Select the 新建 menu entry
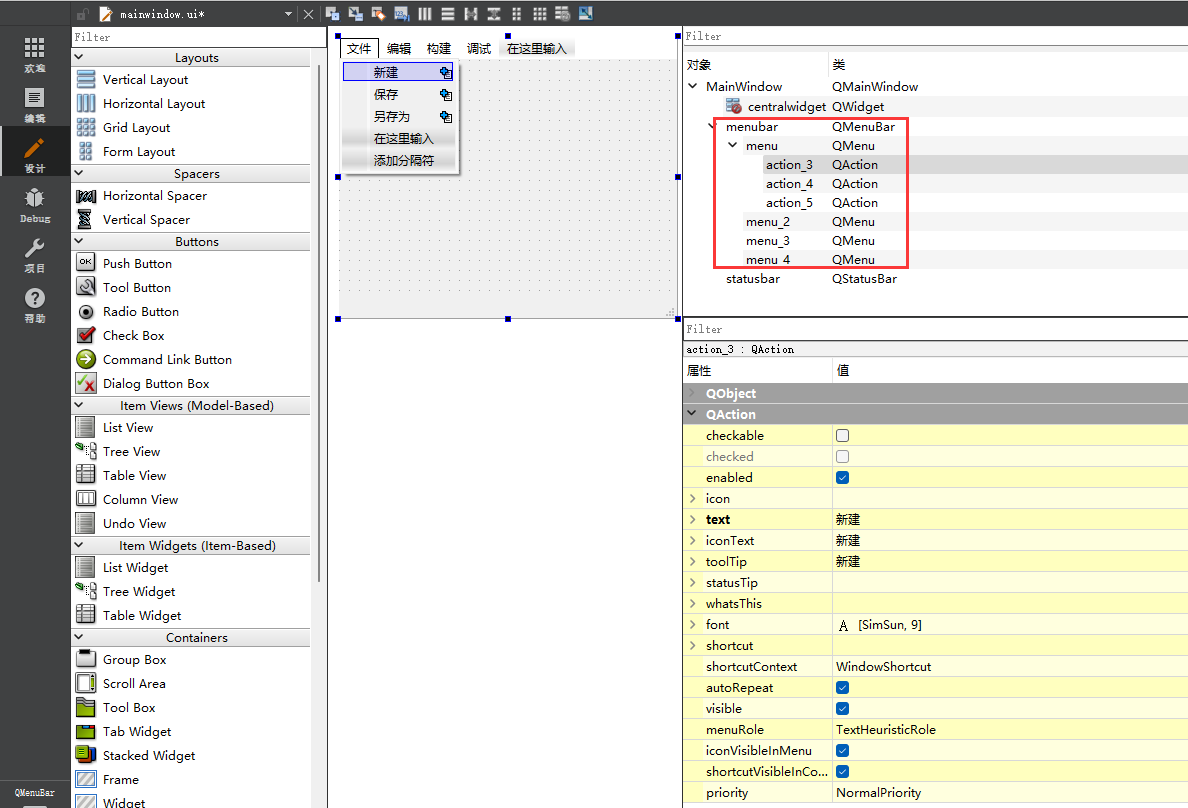 pos(398,72)
